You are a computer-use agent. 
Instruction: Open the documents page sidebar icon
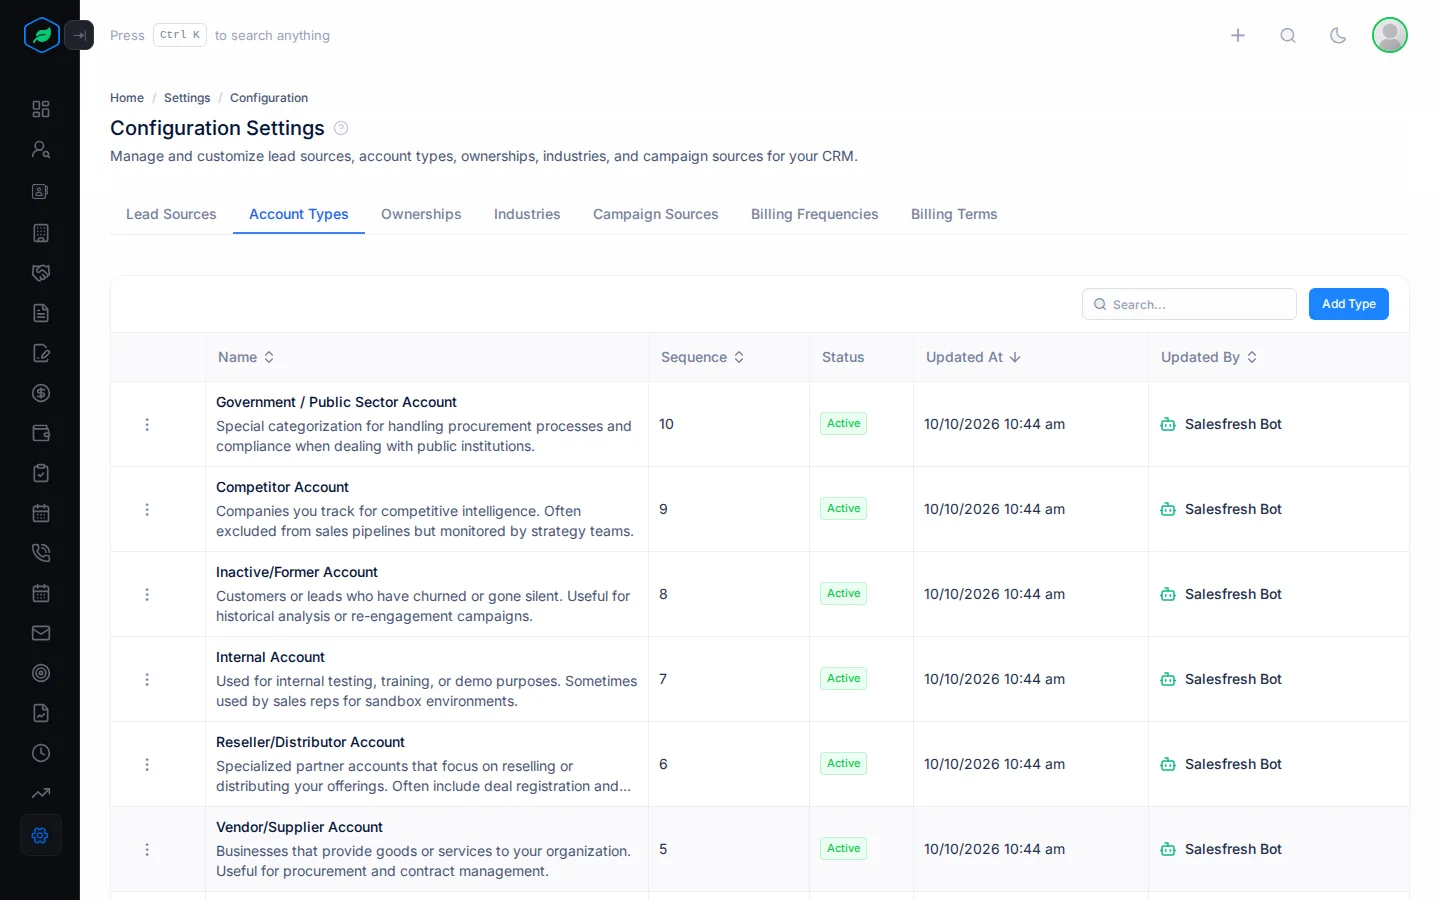click(x=41, y=313)
